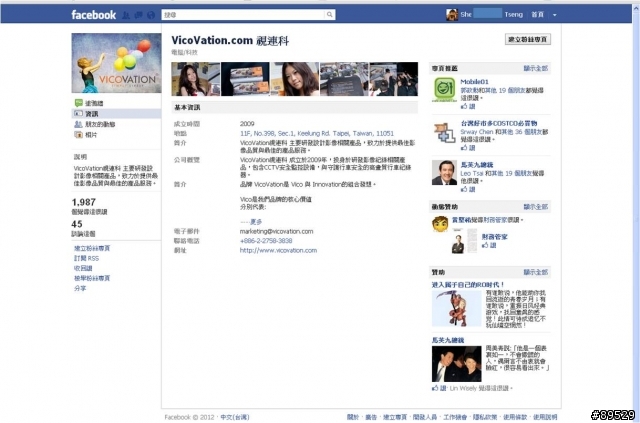Click the president page portrait photo

pos(444,172)
